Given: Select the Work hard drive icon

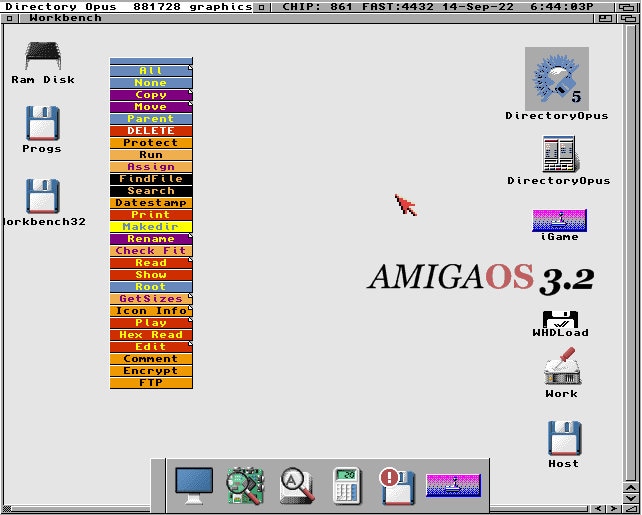Looking at the screenshot, I should 562,366.
